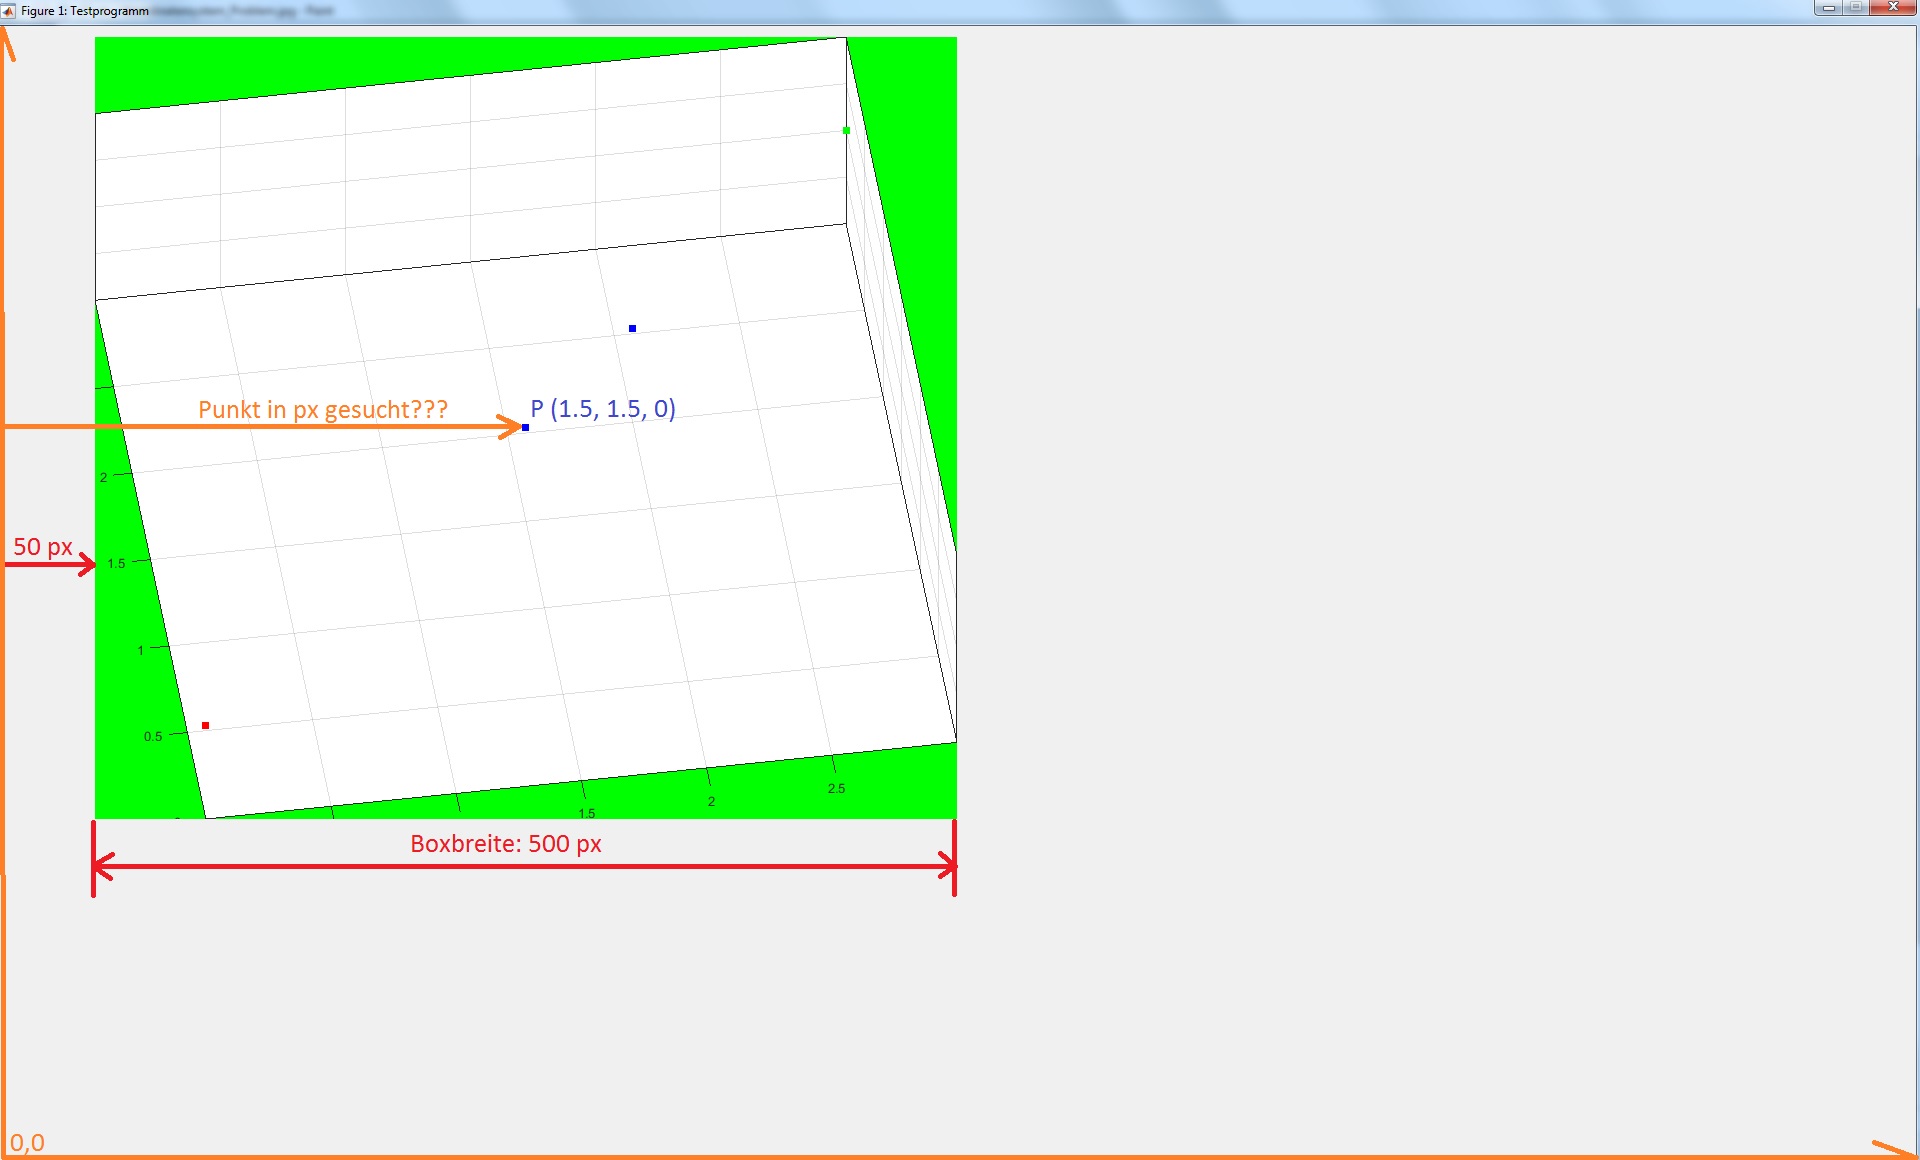This screenshot has width=1920, height=1160.
Task: Click the green square marker near corner
Action: coord(846,130)
